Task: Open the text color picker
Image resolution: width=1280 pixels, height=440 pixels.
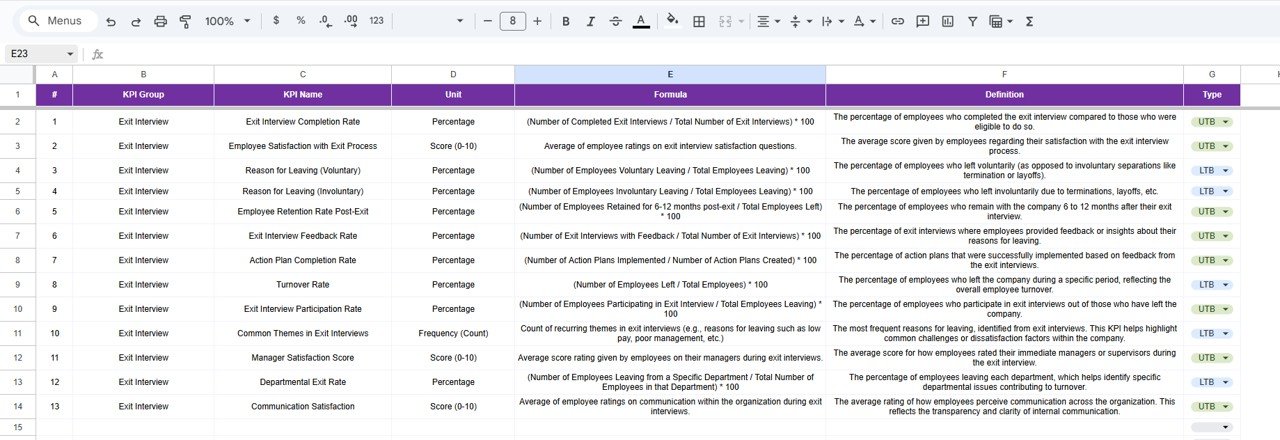Action: pos(640,21)
